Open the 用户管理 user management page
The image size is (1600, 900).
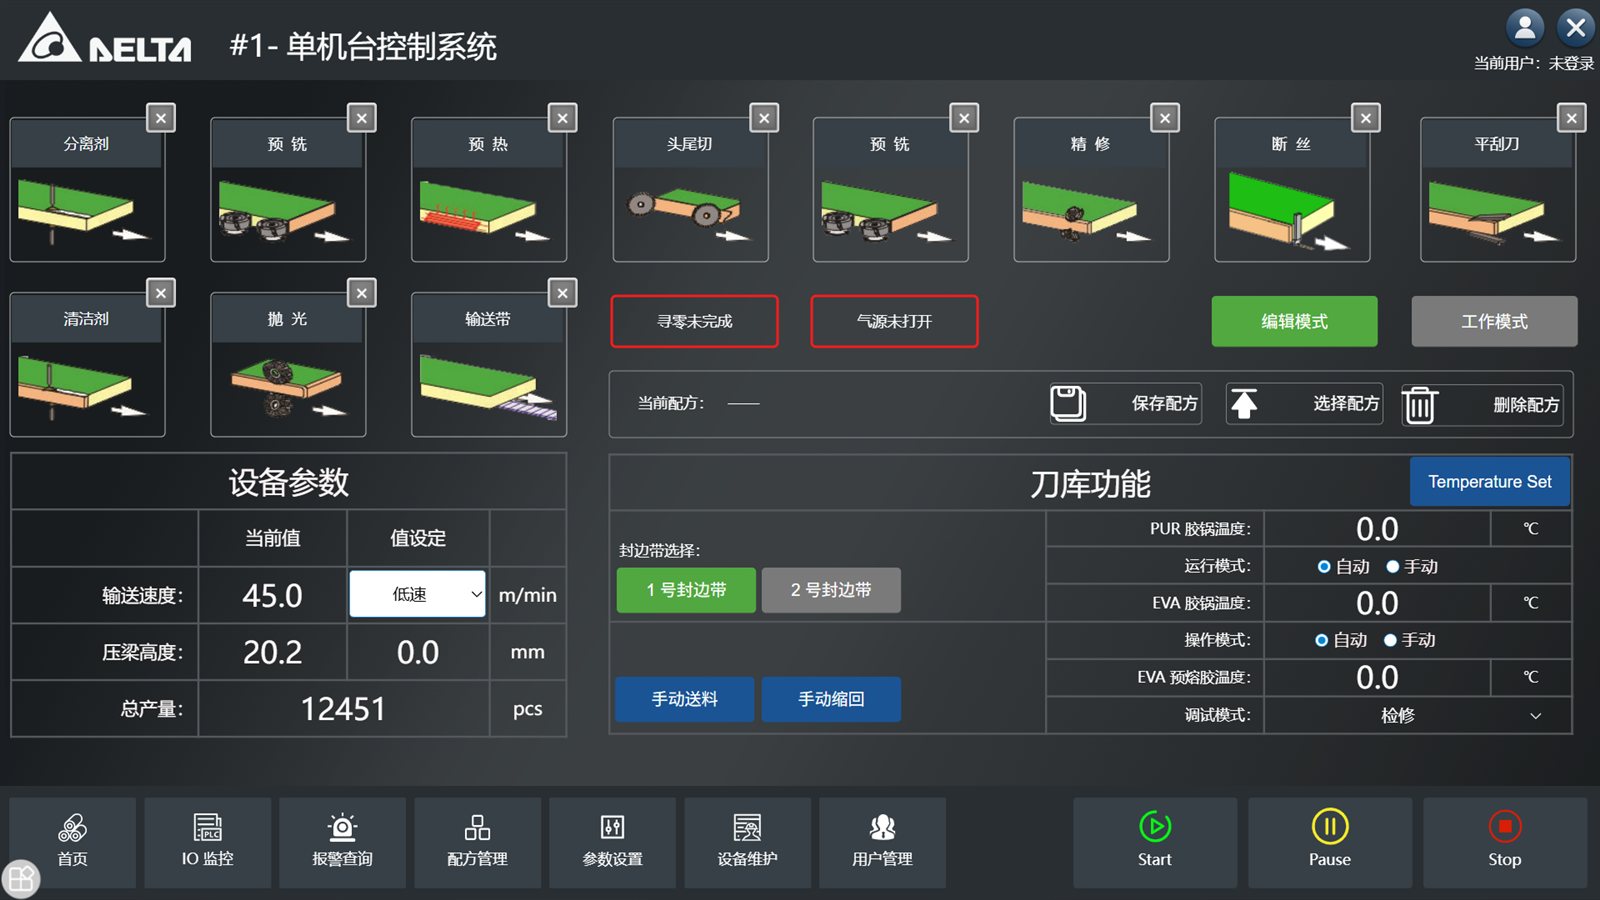(x=882, y=842)
